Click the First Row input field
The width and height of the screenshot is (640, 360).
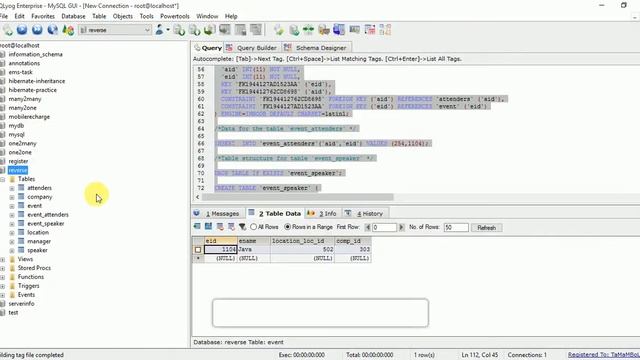(x=384, y=227)
